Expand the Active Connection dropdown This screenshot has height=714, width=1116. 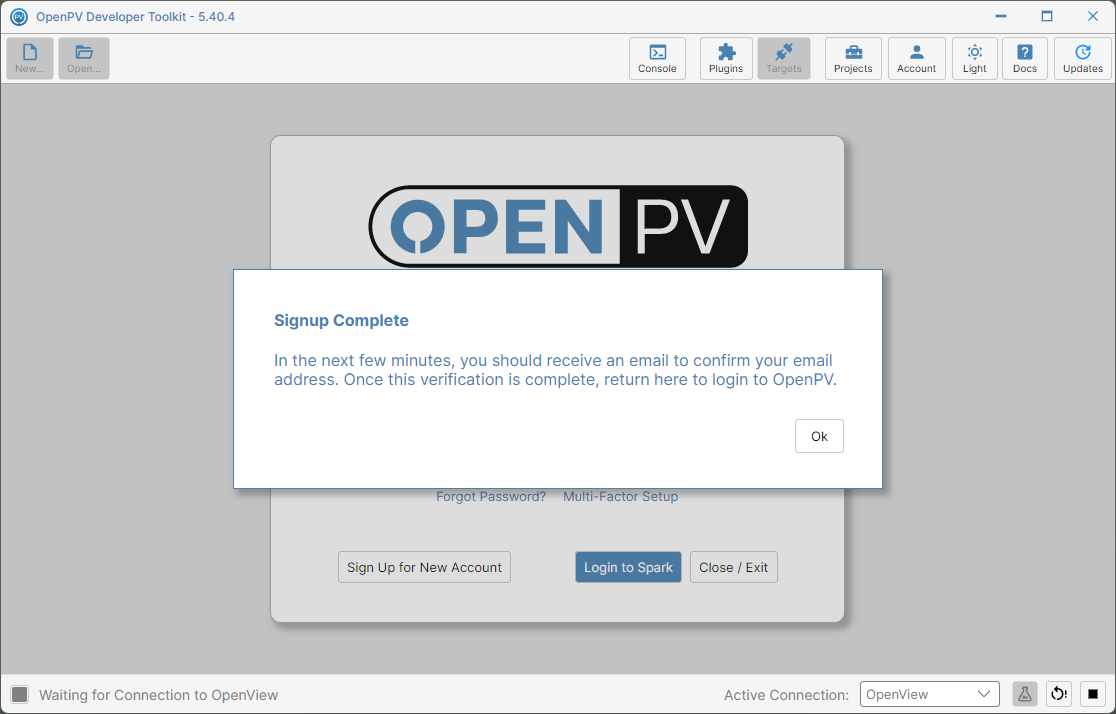click(930, 694)
